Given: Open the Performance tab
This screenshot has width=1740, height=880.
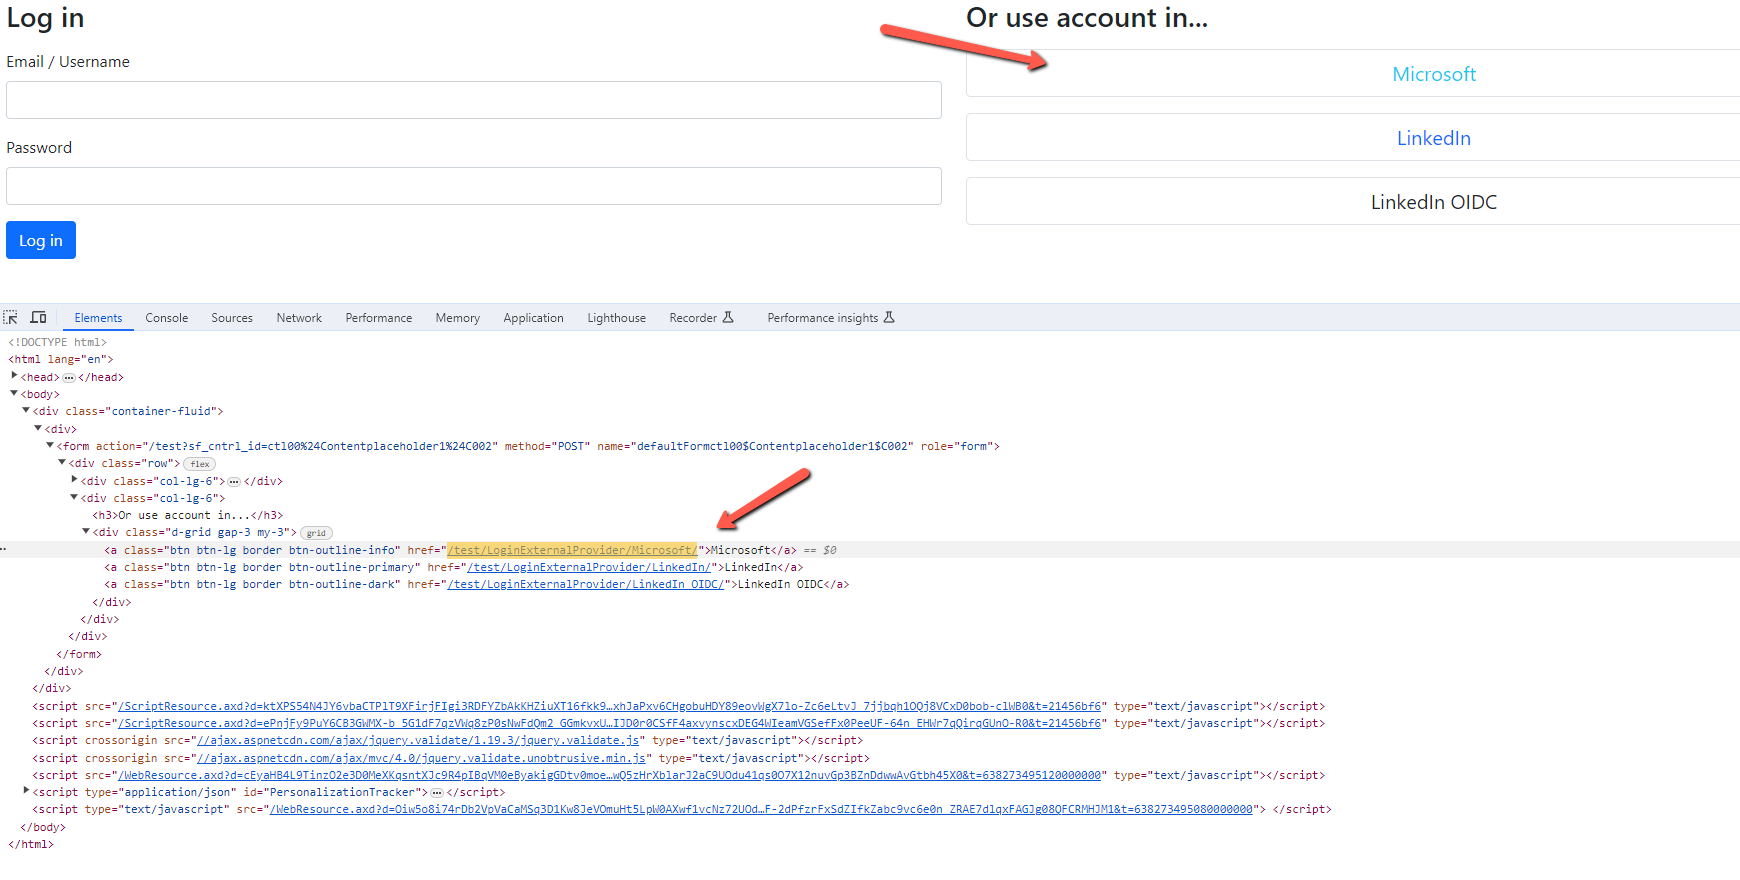Looking at the screenshot, I should [379, 318].
